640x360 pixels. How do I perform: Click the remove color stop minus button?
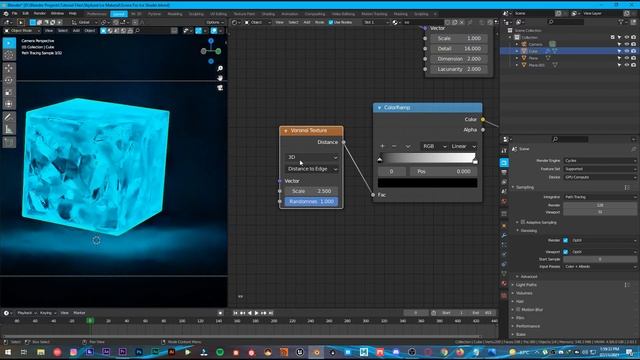394,146
